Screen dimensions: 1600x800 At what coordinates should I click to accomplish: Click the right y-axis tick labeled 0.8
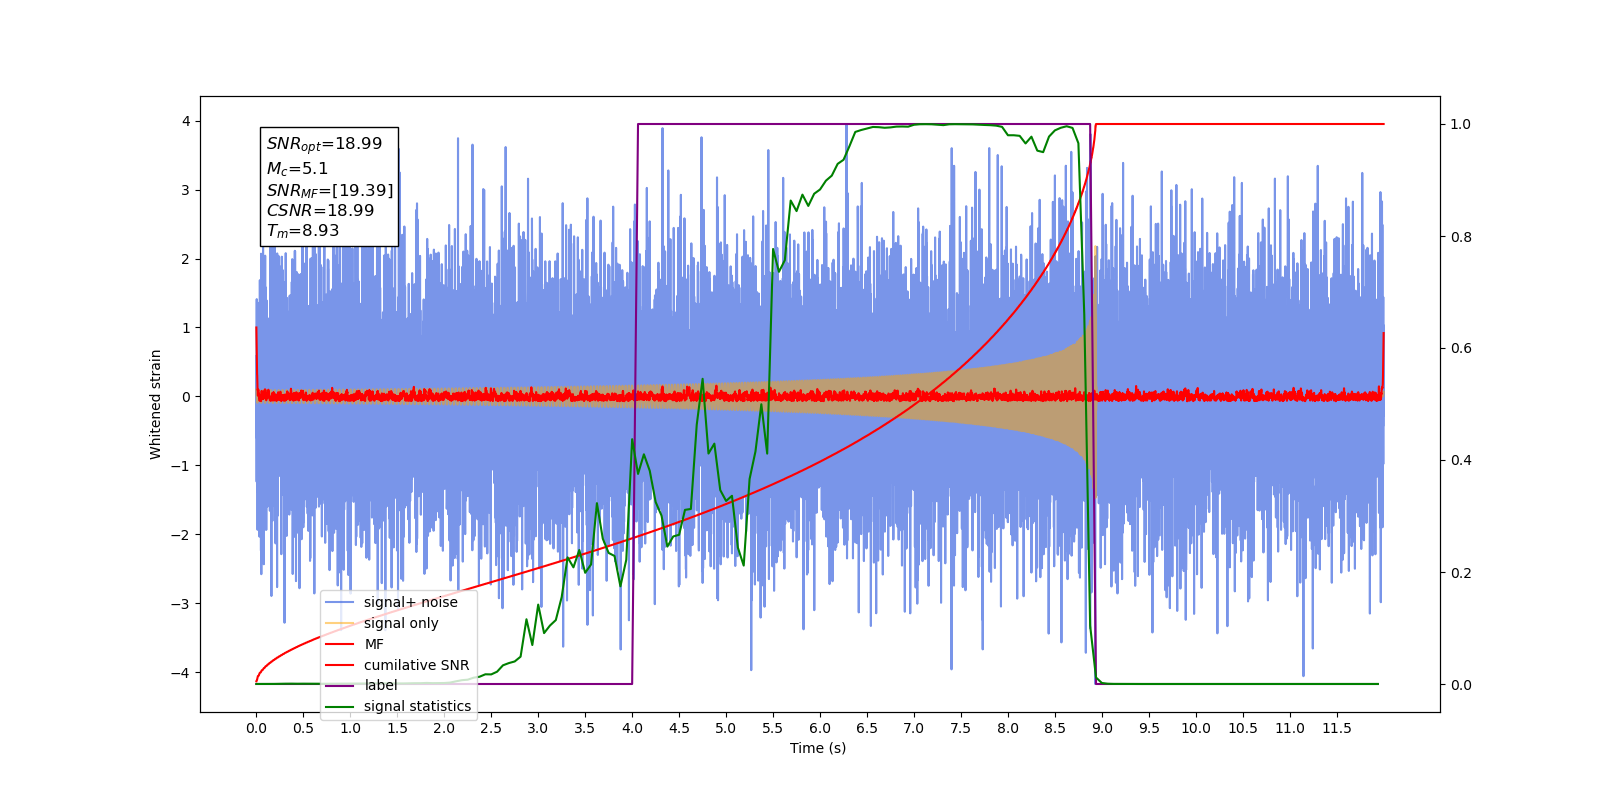tap(1461, 236)
